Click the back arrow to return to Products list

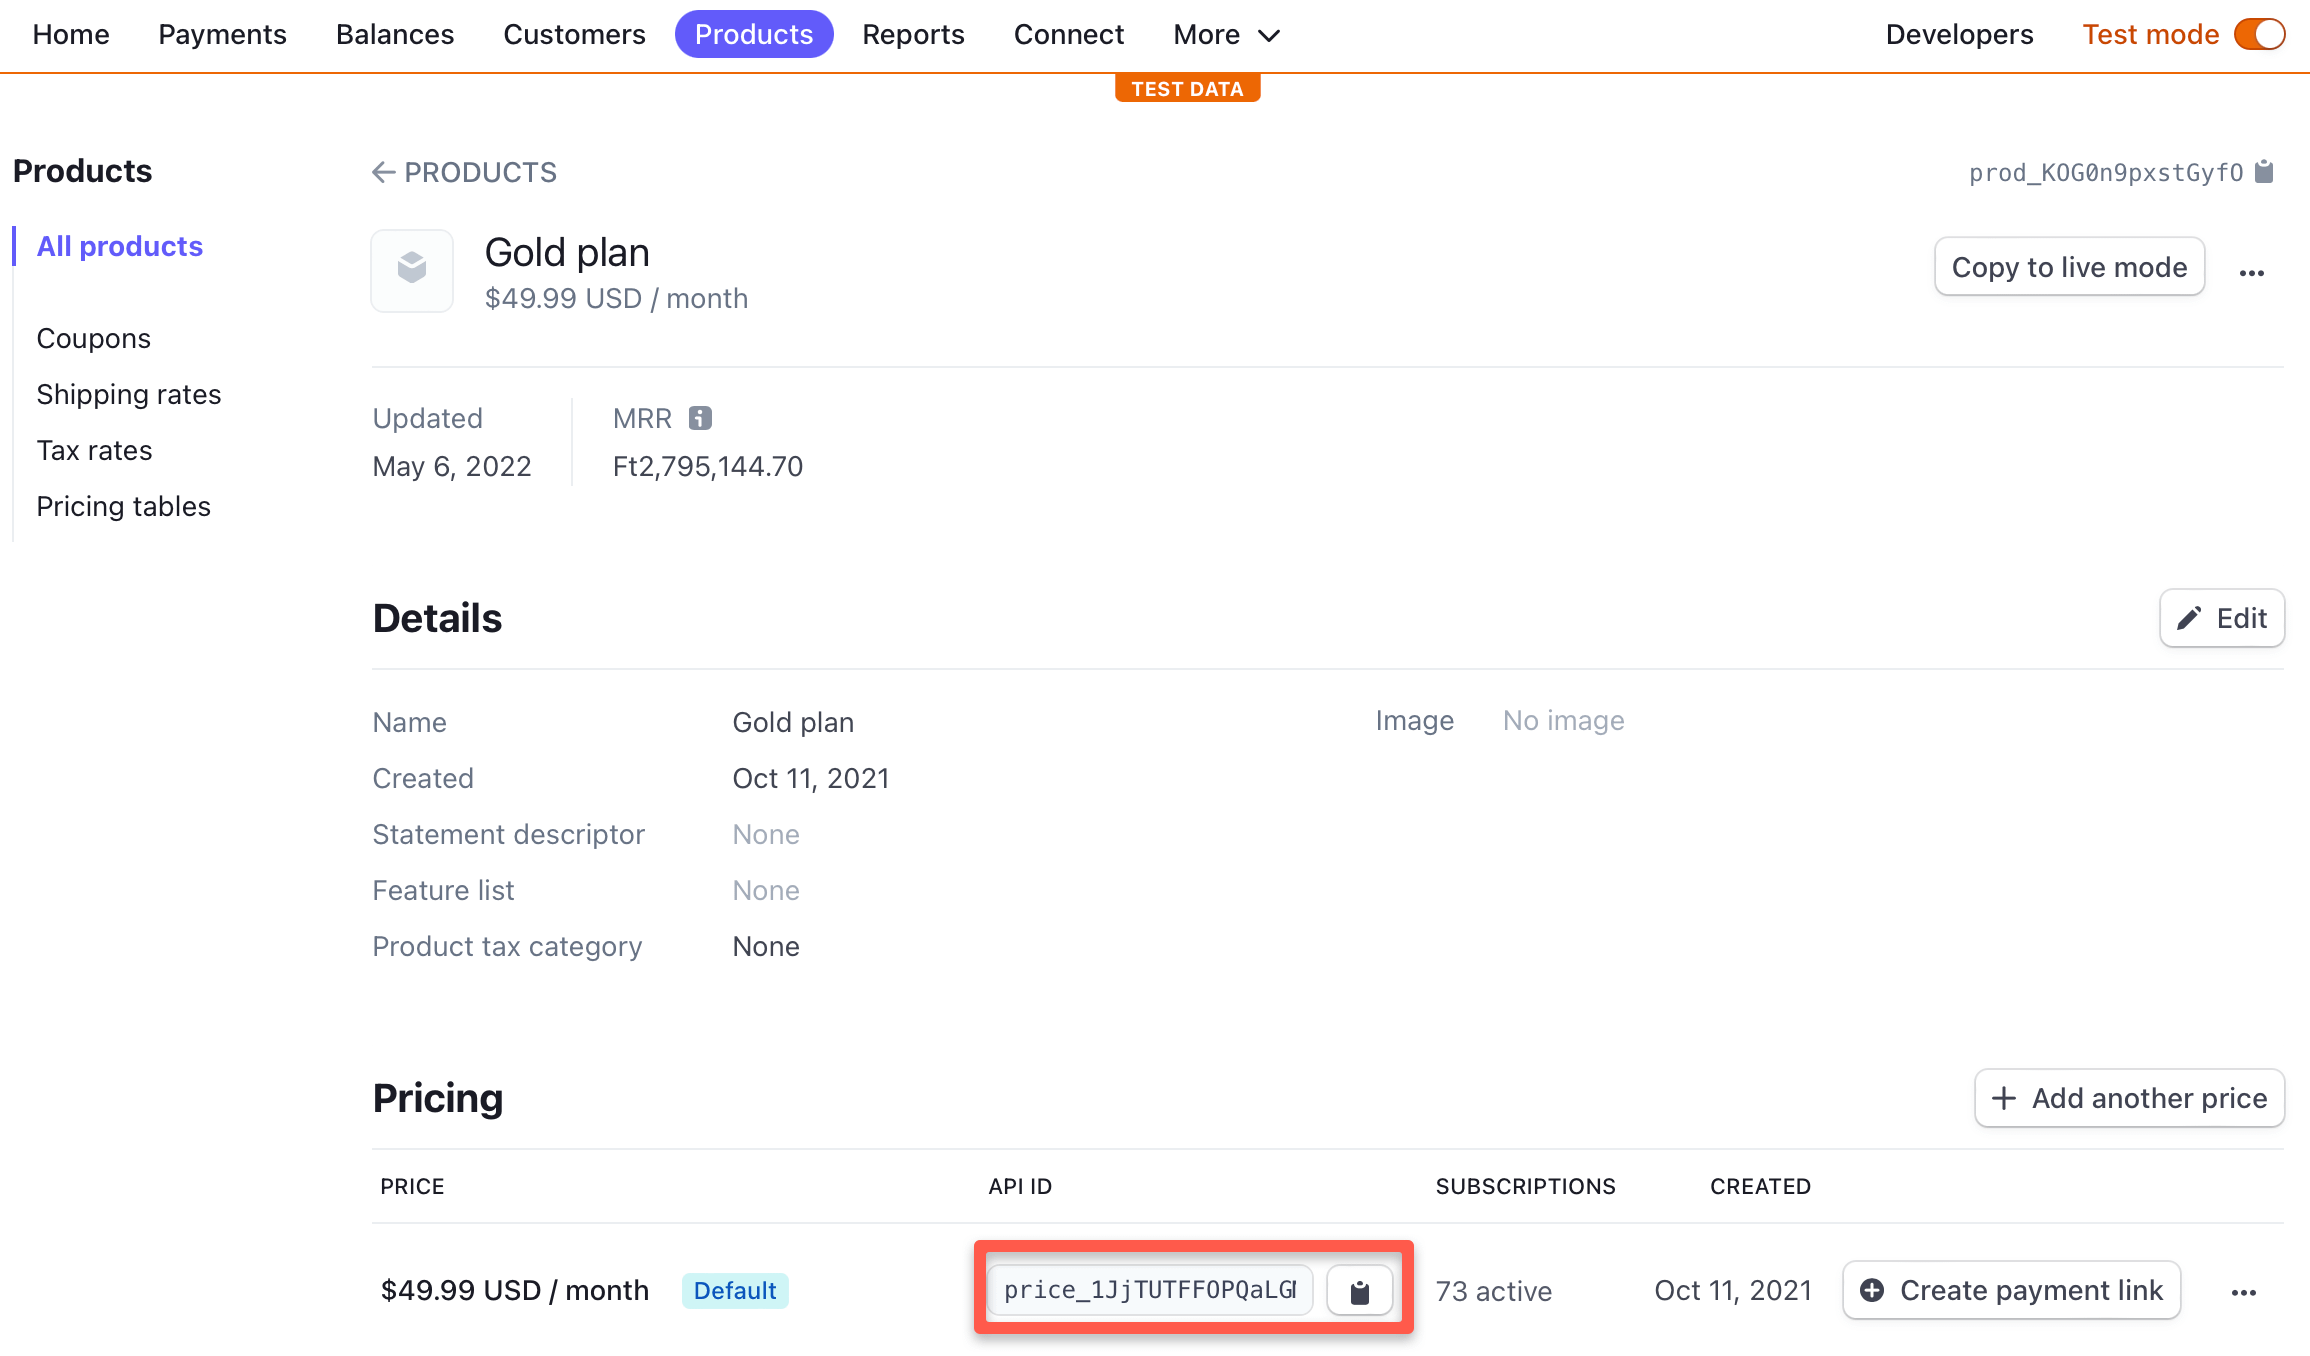point(383,172)
